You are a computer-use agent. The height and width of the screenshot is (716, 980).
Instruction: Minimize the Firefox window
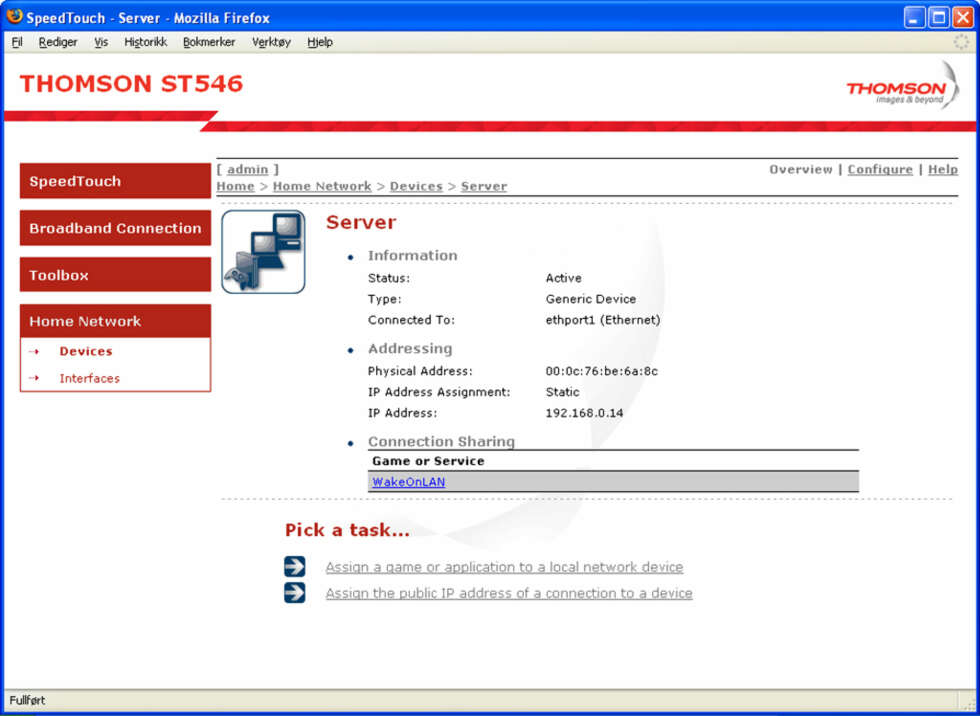click(x=914, y=17)
